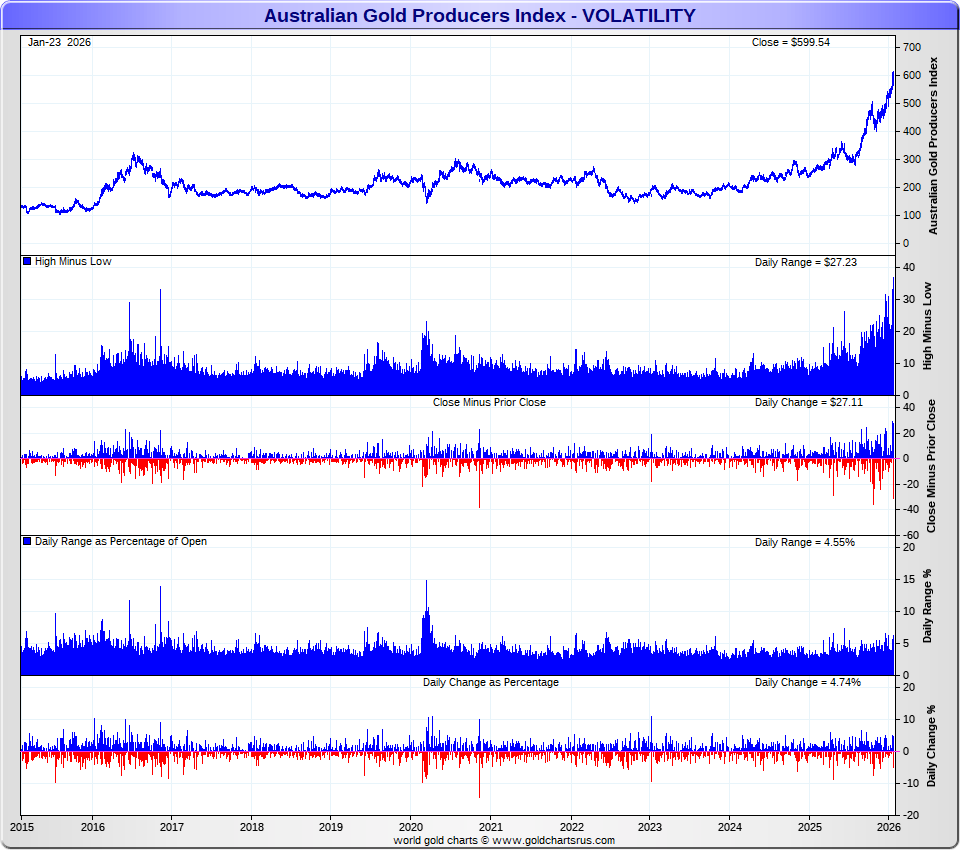Click the Daily Change = $27.11 readout
This screenshot has height=850, width=960.
808,402
